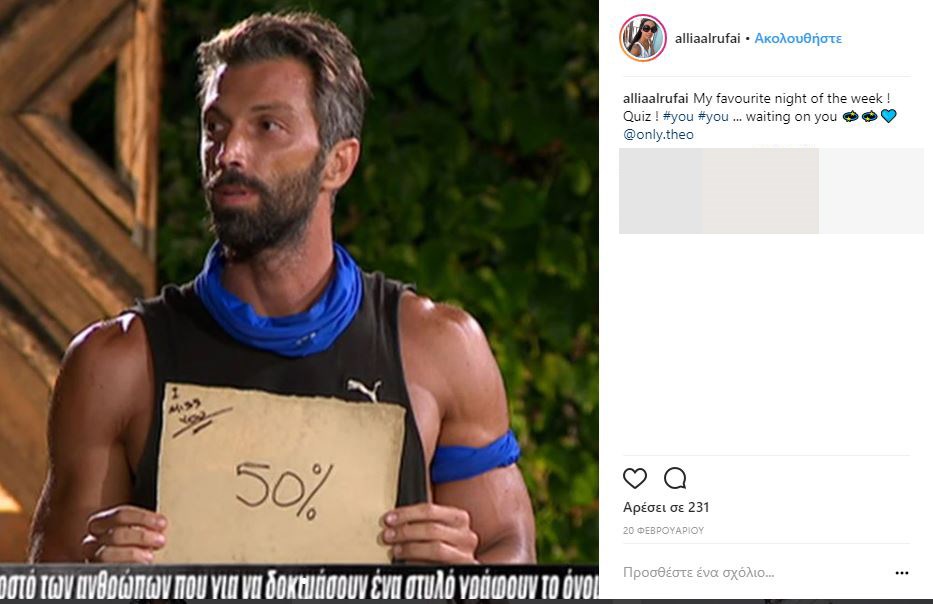Open the caption's bold alliaalrufai username
This screenshot has width=933, height=604.
(x=655, y=98)
